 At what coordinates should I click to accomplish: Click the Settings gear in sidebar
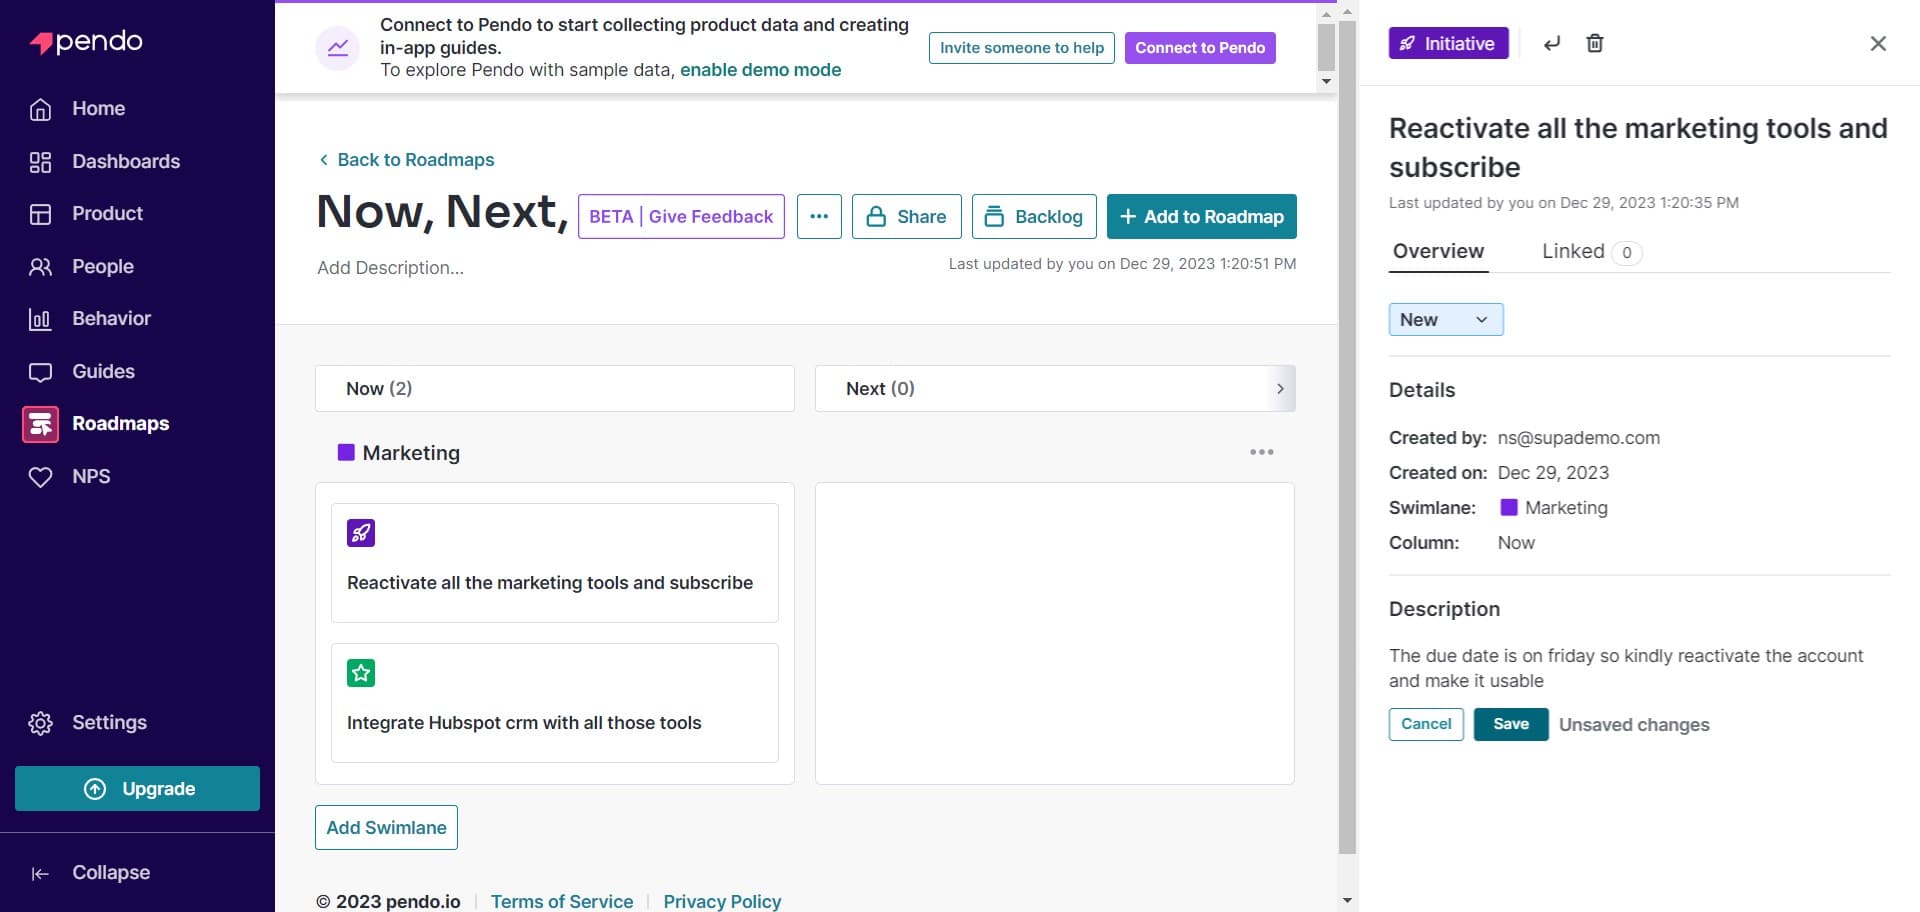(40, 723)
